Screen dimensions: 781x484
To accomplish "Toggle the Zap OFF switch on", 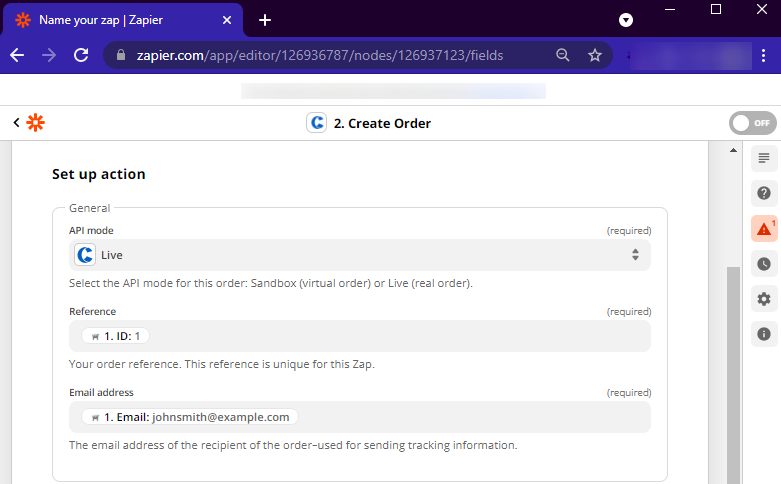I will point(753,123).
